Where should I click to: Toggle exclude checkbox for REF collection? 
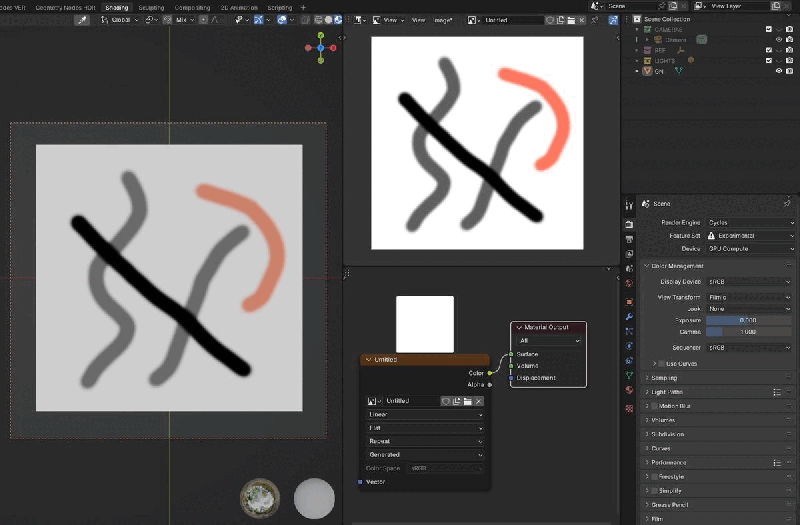click(768, 50)
